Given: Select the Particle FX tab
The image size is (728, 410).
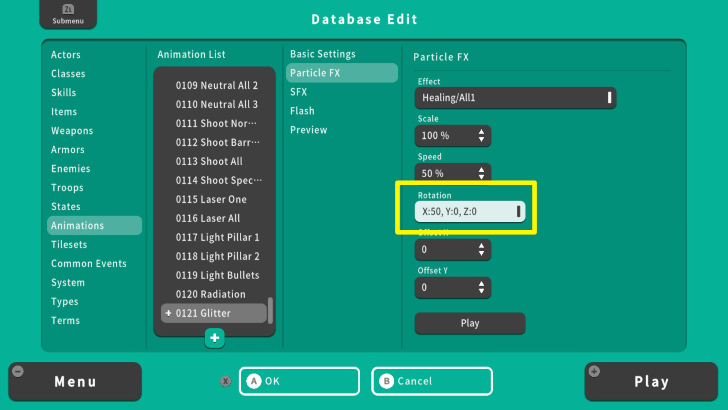Looking at the screenshot, I should pos(342,73).
